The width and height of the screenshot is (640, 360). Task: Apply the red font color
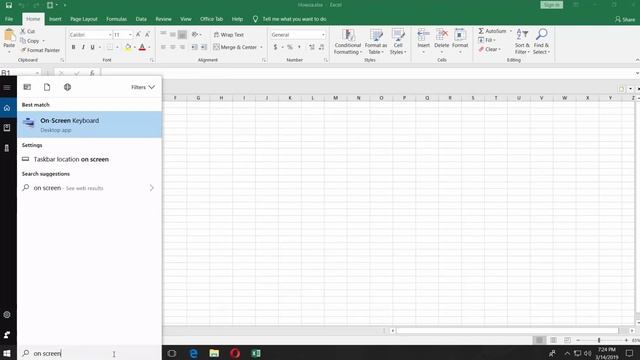[x=142, y=47]
